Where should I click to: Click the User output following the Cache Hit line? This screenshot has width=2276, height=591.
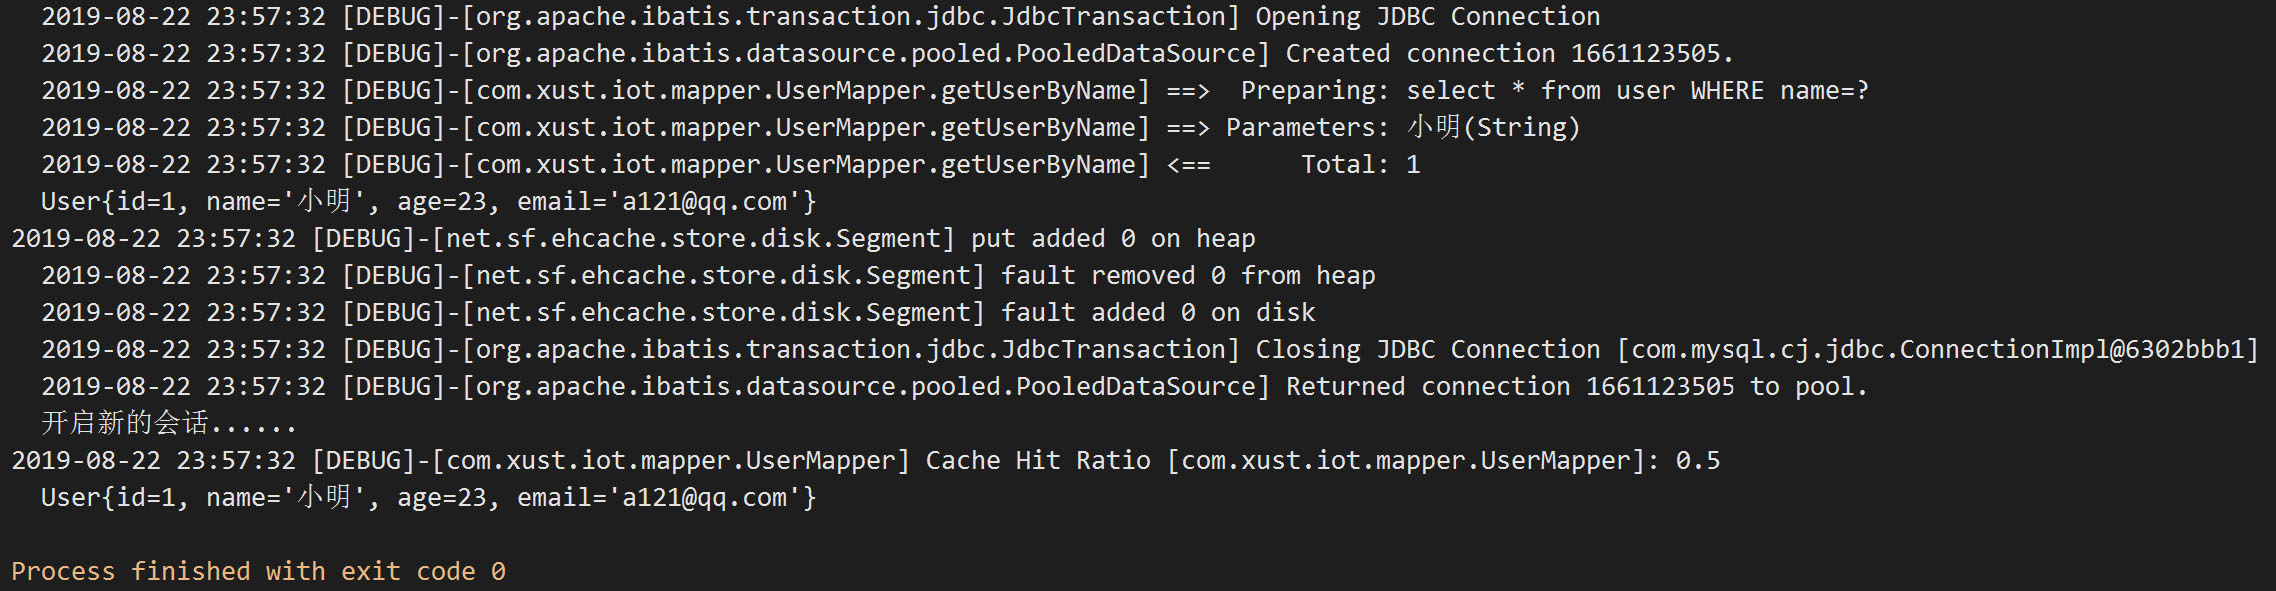click(428, 498)
